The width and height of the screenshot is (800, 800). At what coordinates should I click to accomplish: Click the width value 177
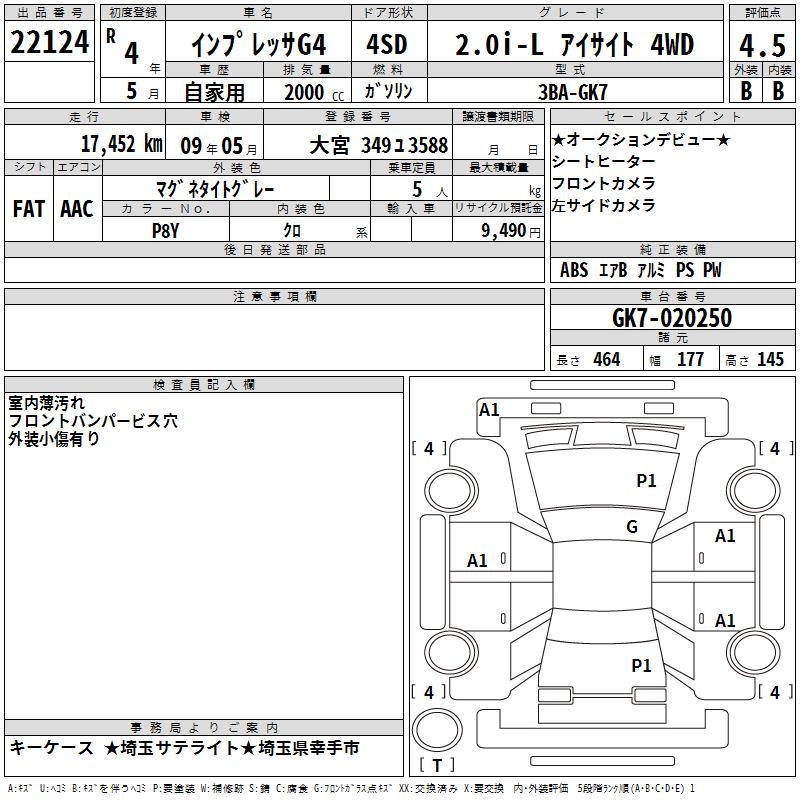[x=690, y=359]
